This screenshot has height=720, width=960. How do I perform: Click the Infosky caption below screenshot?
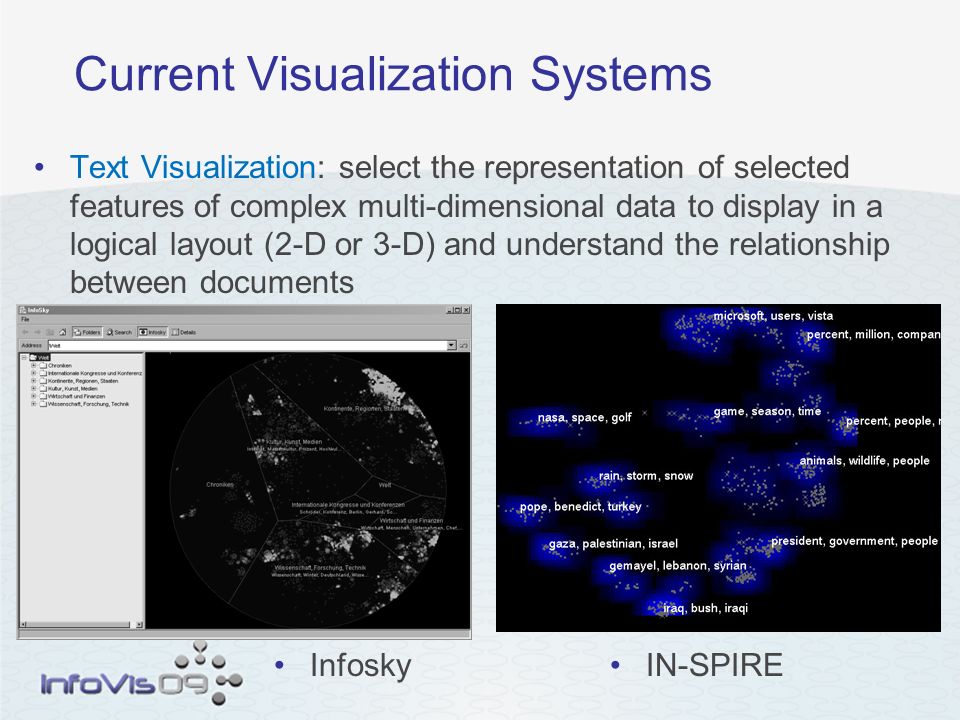click(361, 666)
